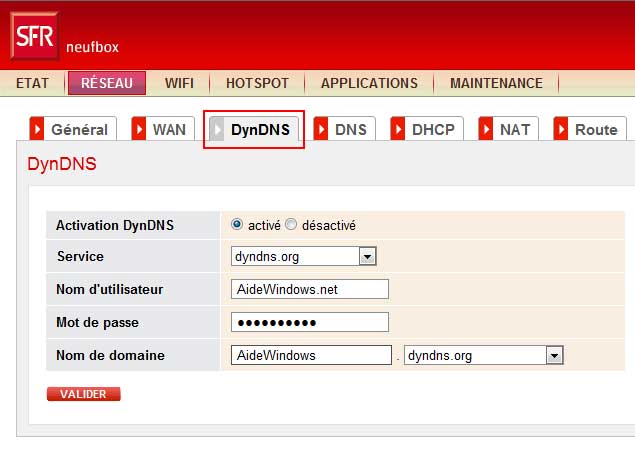
Task: Expand the domain suffix dyndns.org dropdown
Action: 554,355
